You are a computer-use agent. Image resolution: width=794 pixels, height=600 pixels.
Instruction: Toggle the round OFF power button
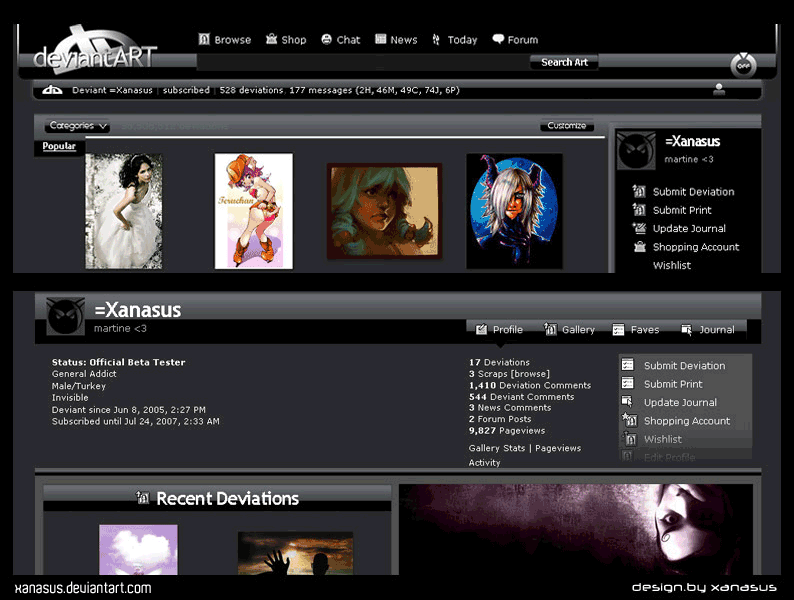pyautogui.click(x=743, y=65)
